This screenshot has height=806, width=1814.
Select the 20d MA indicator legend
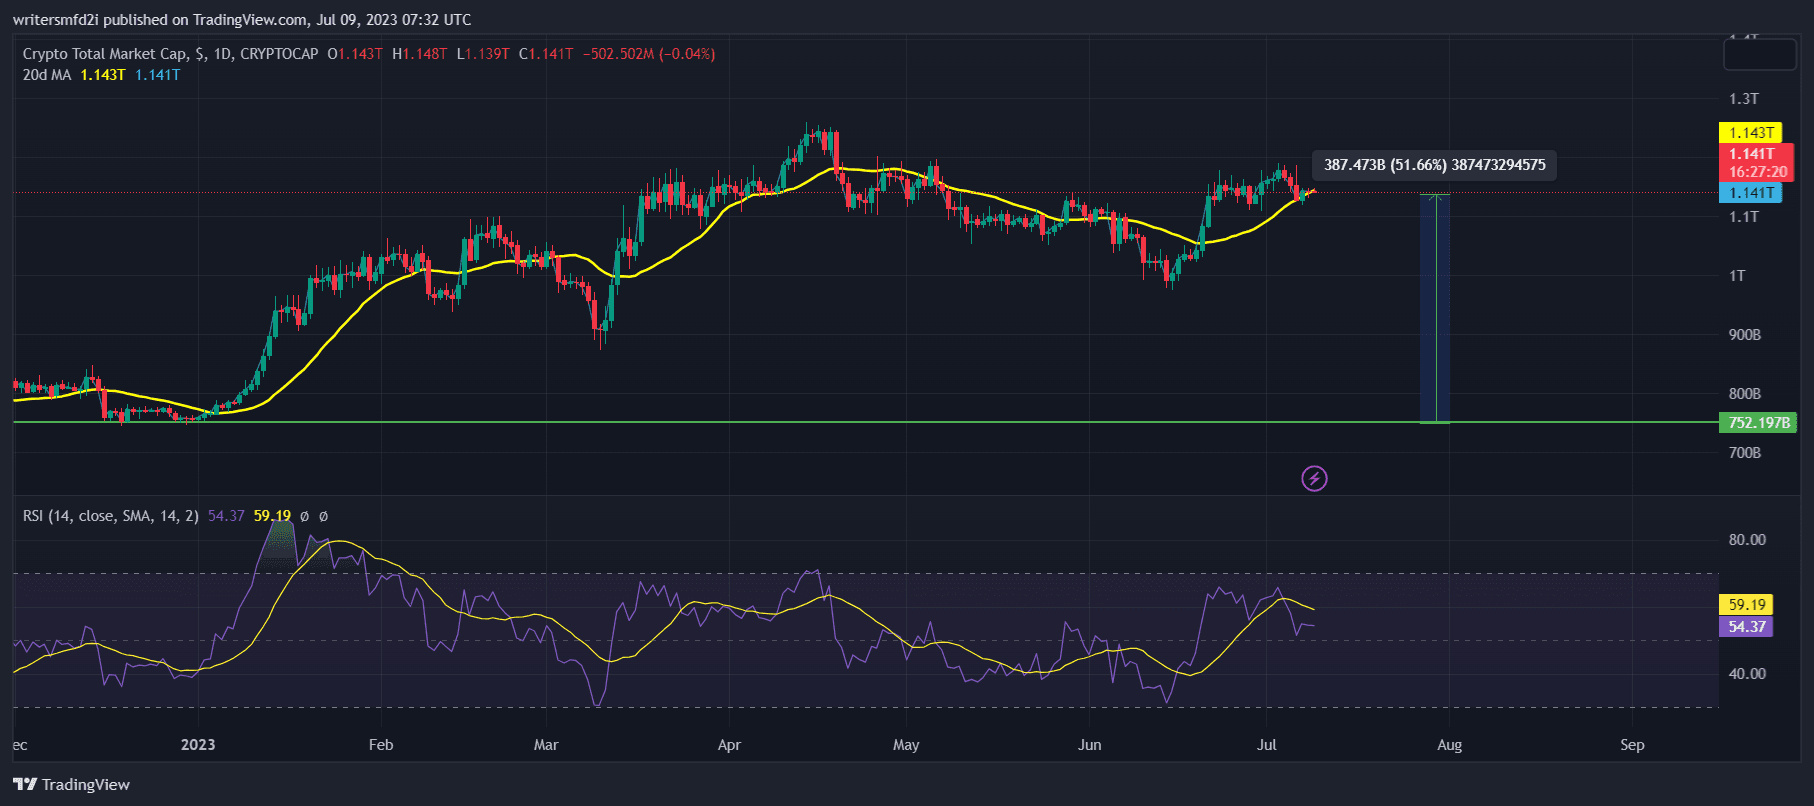[47, 75]
